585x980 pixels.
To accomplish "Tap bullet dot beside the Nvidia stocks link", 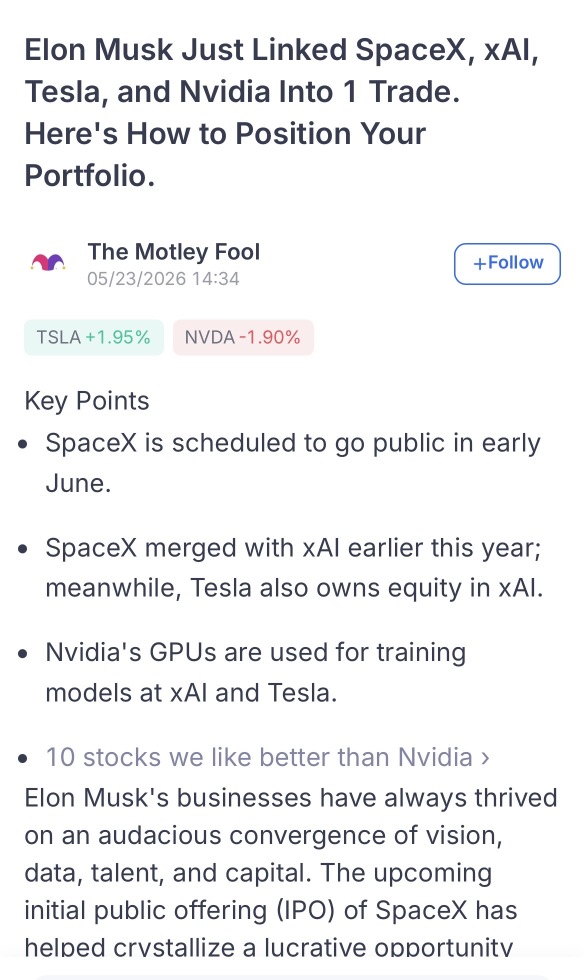I will coord(23,759).
